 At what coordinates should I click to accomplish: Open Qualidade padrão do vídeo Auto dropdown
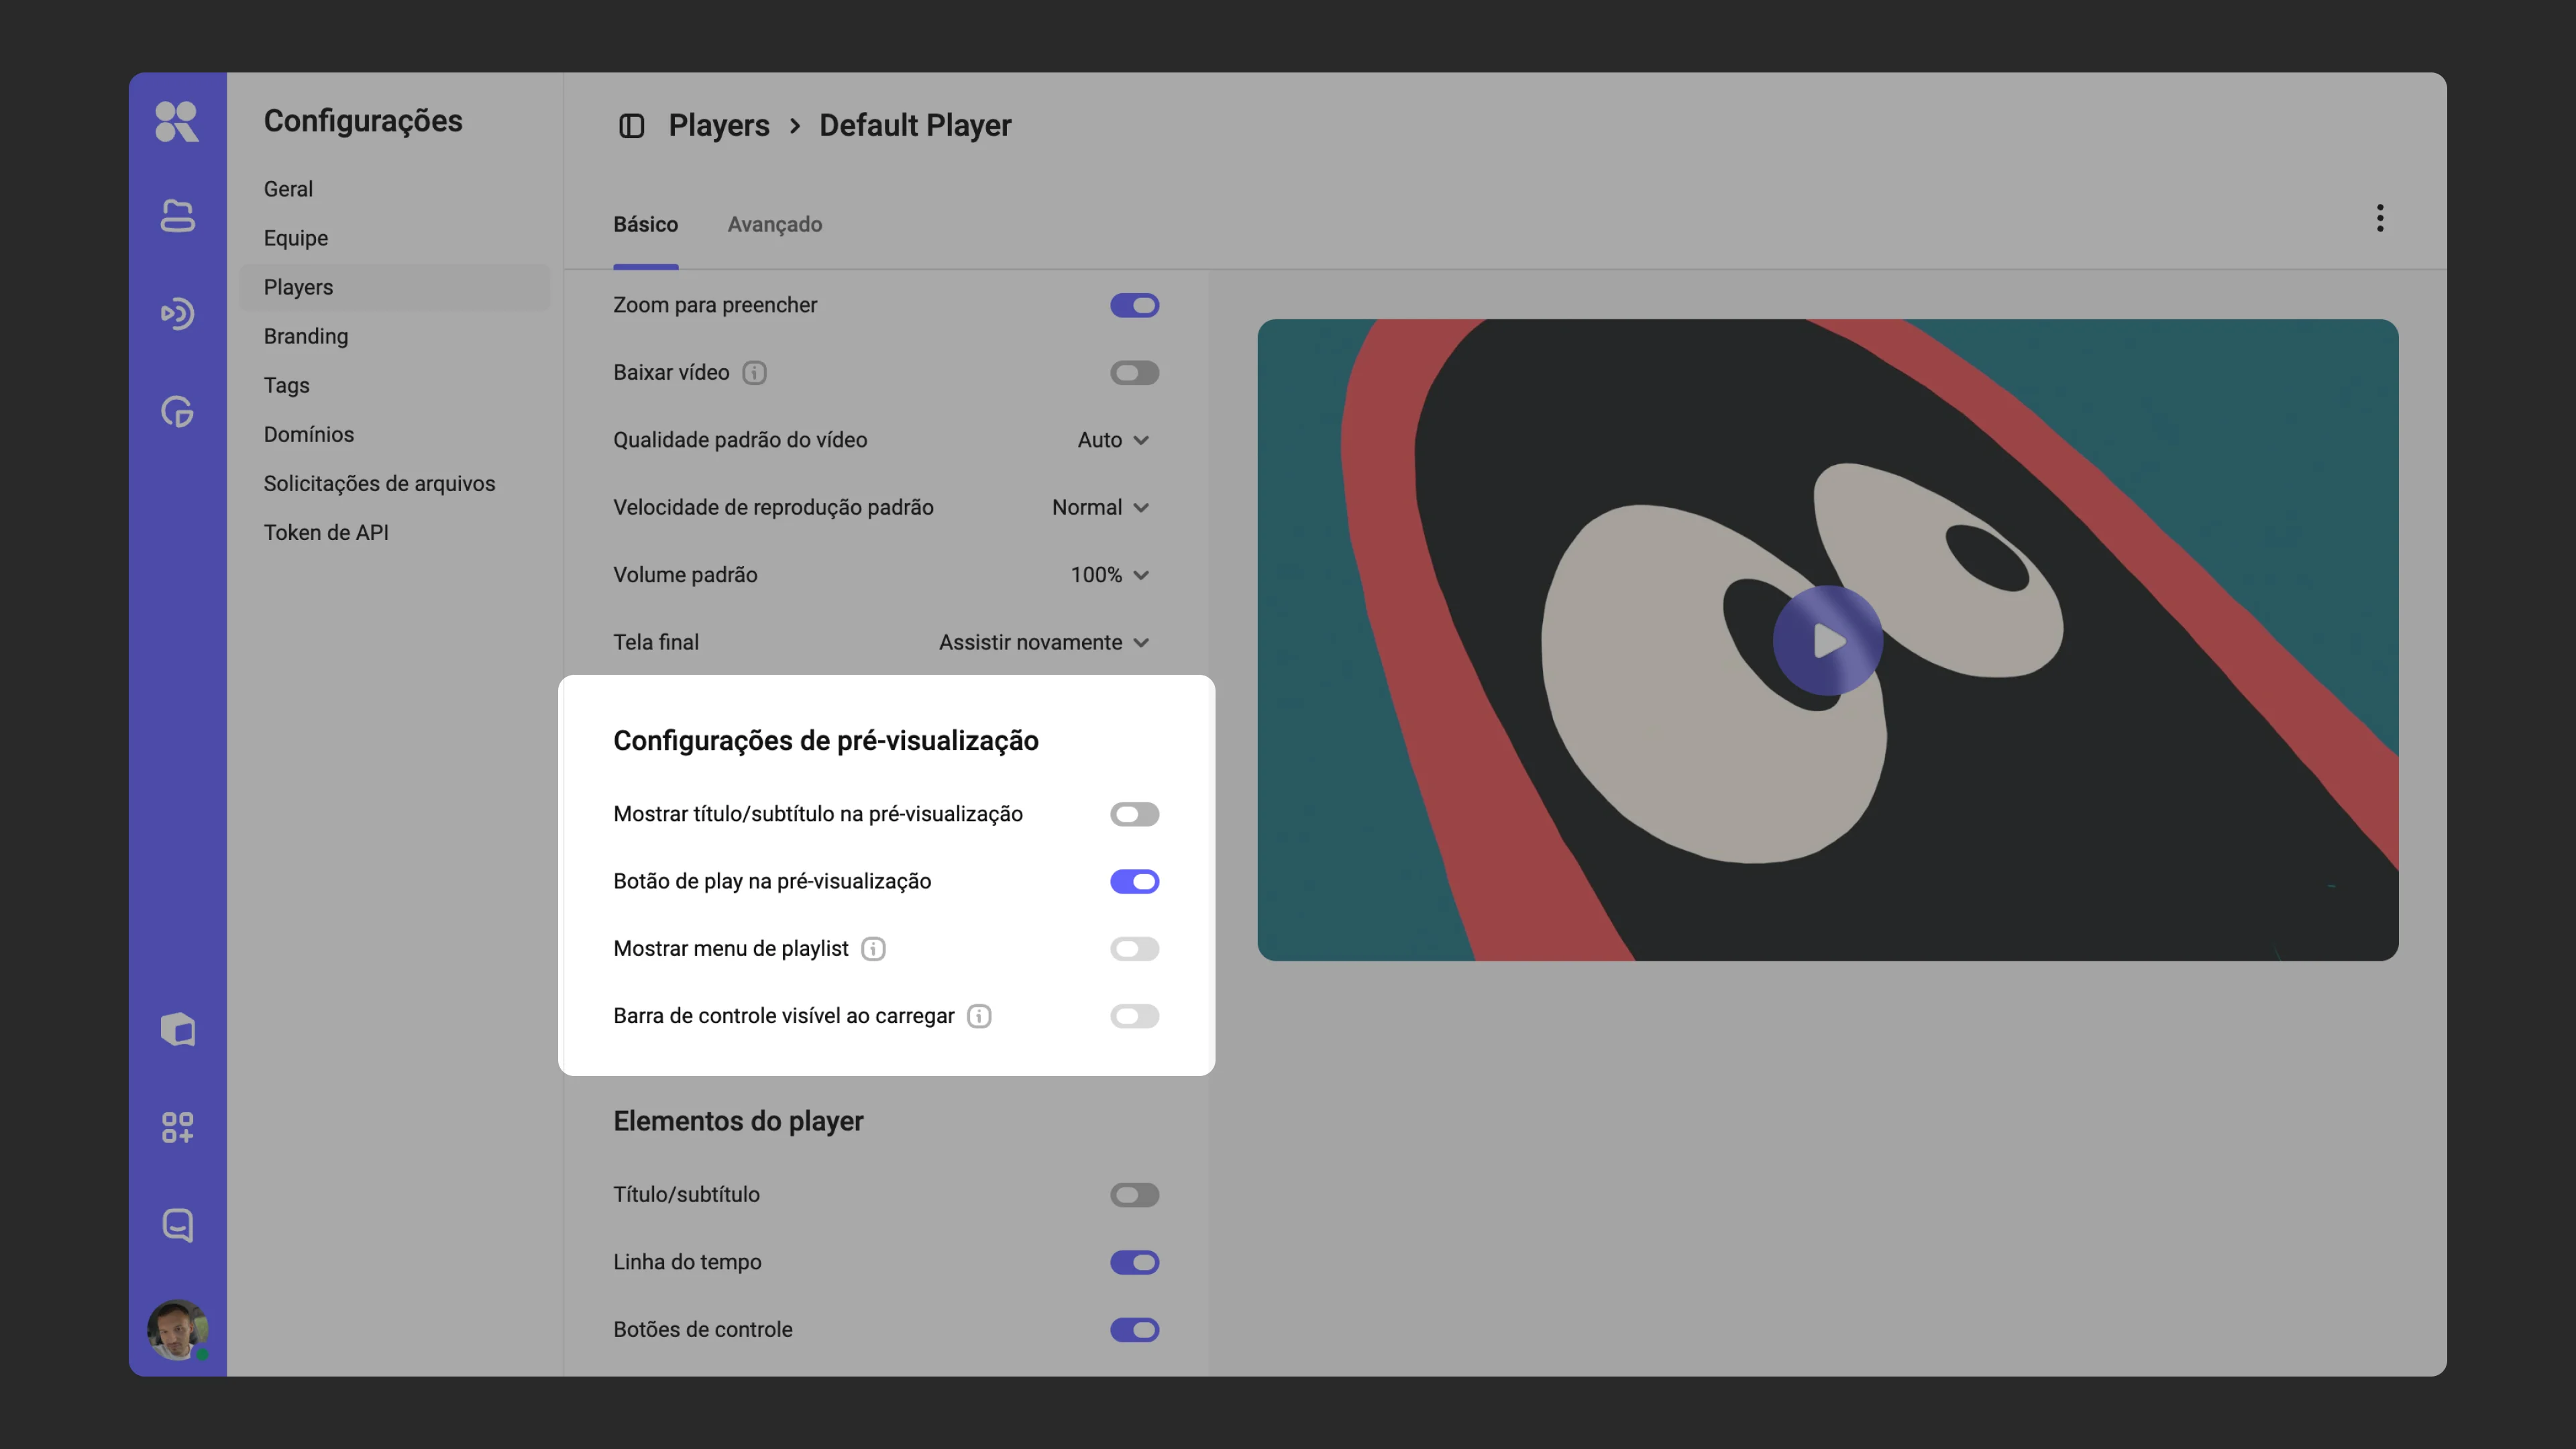[x=1113, y=440]
